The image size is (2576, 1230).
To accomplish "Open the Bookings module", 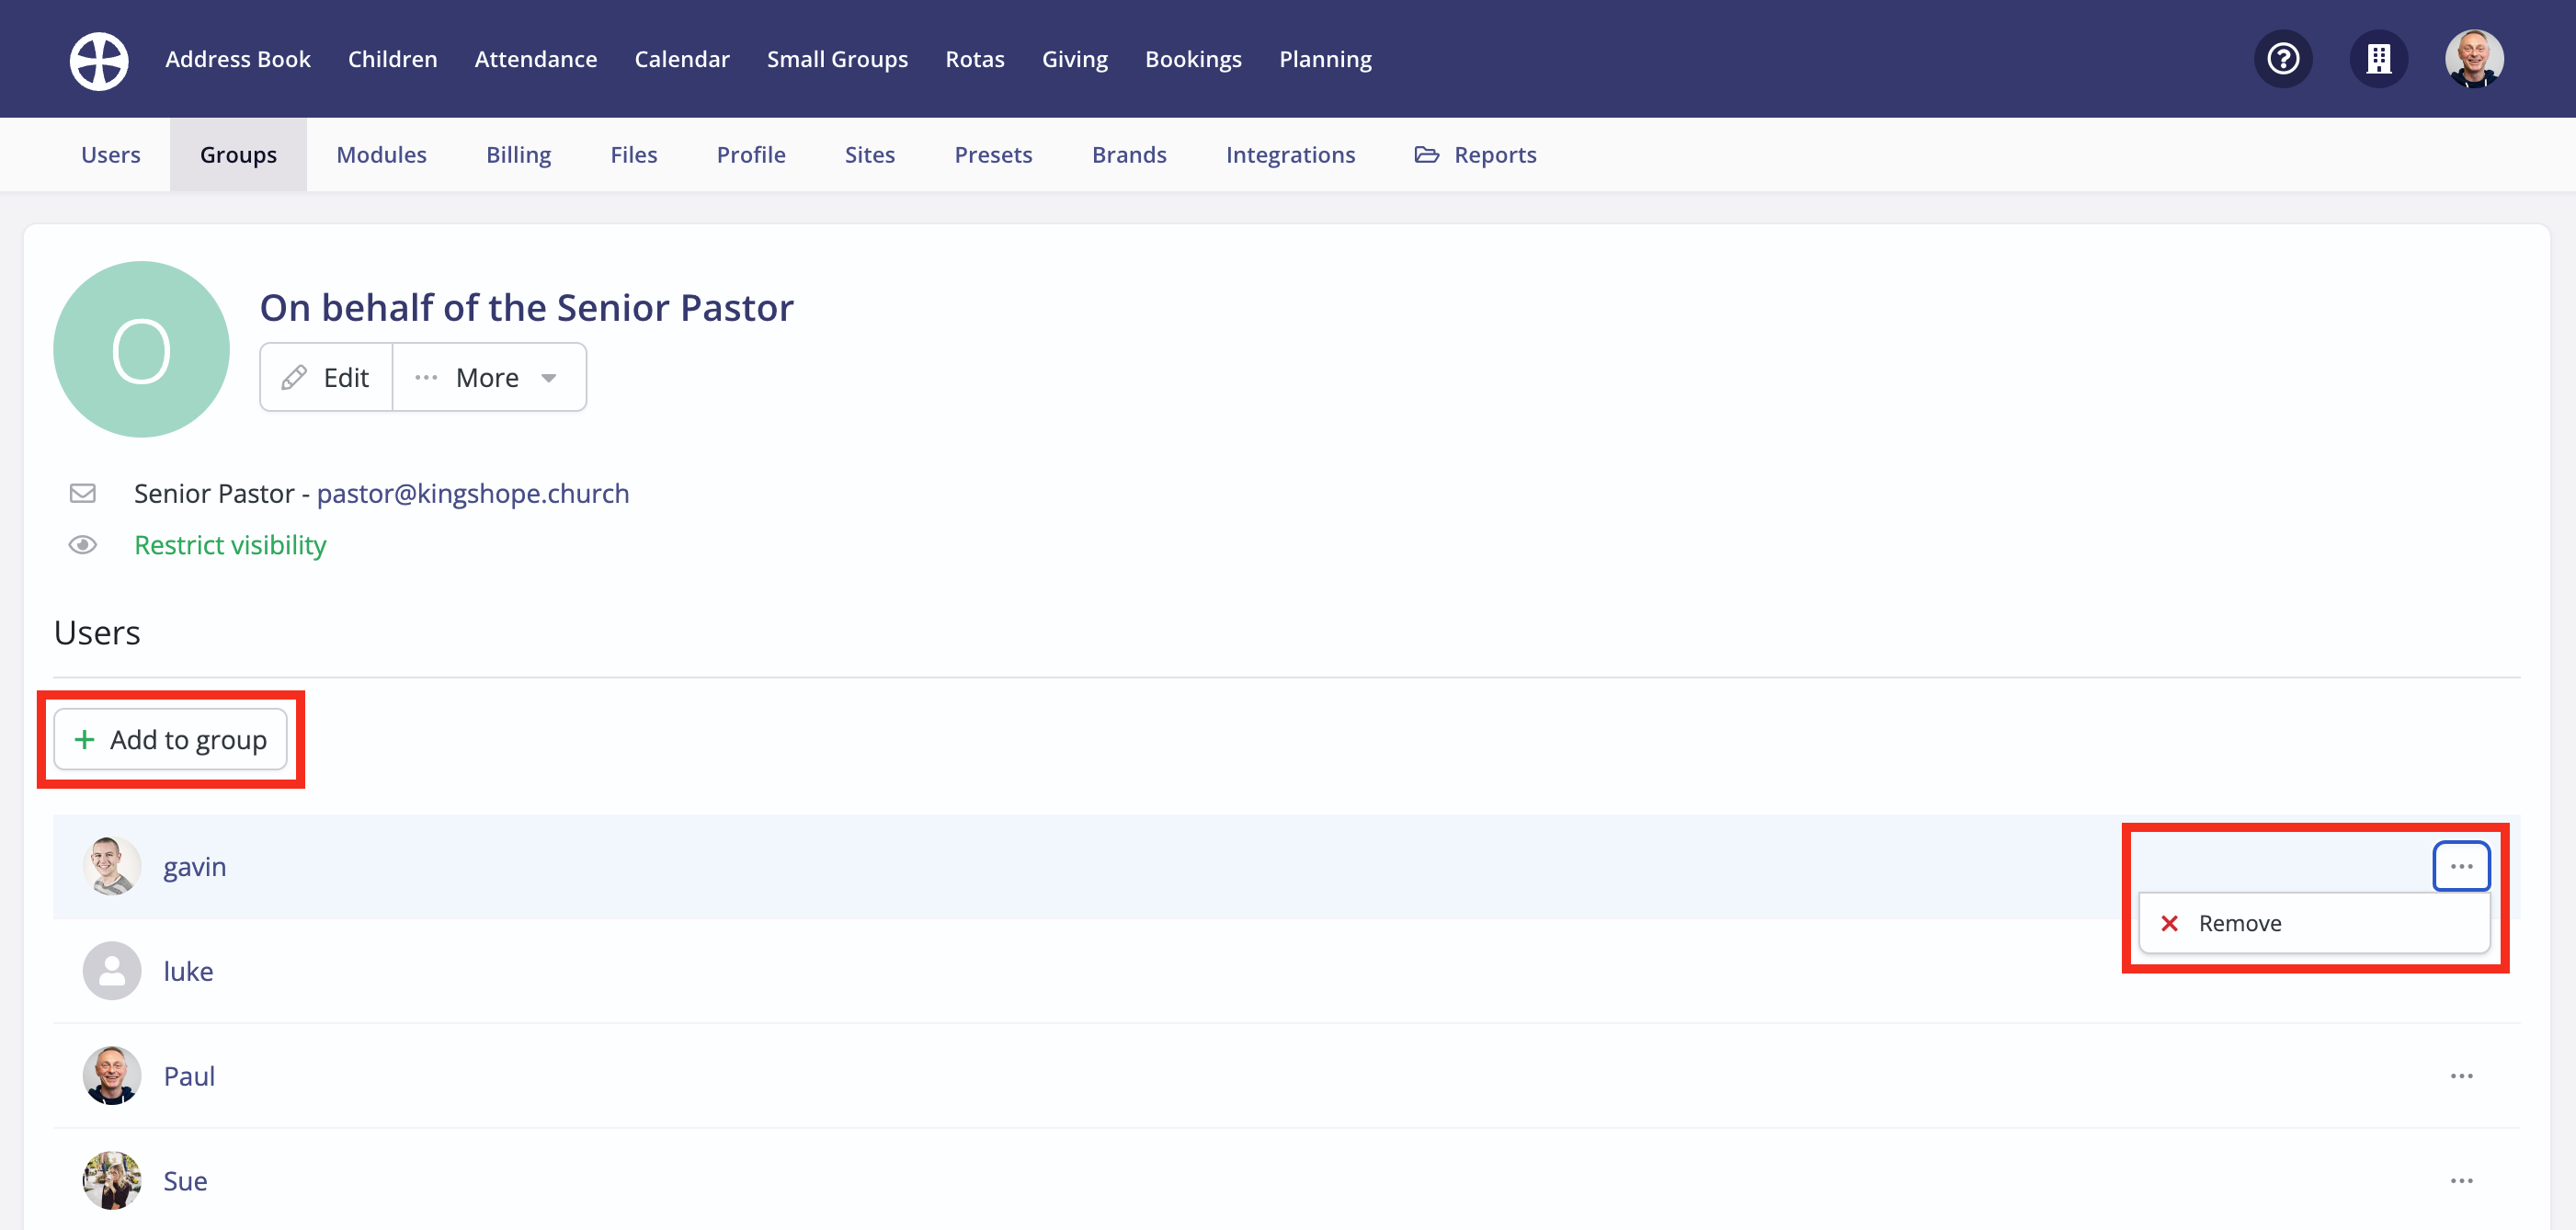I will (x=1193, y=59).
